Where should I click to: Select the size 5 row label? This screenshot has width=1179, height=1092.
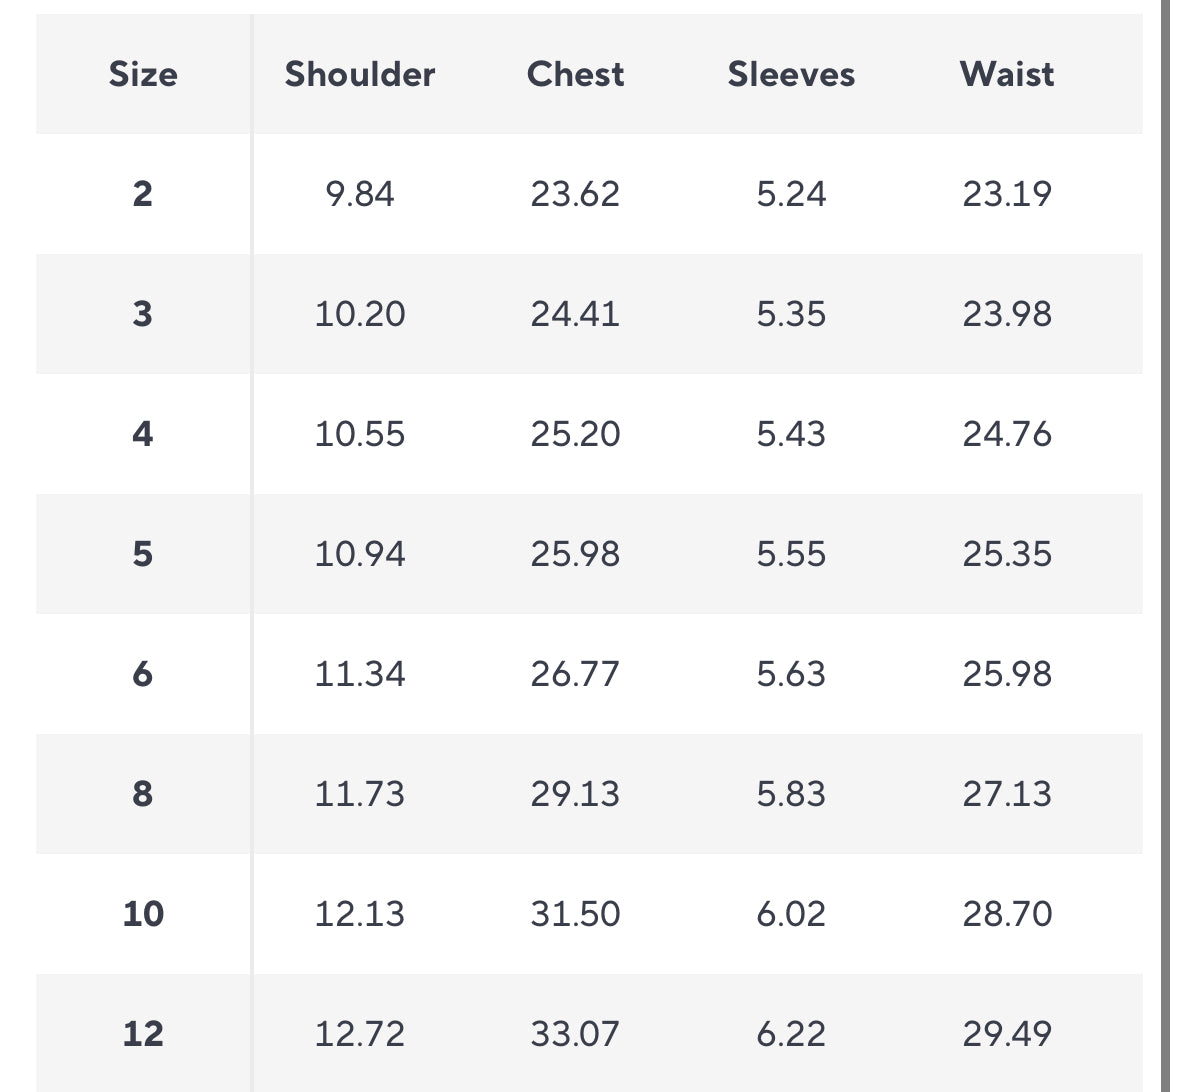click(x=143, y=554)
